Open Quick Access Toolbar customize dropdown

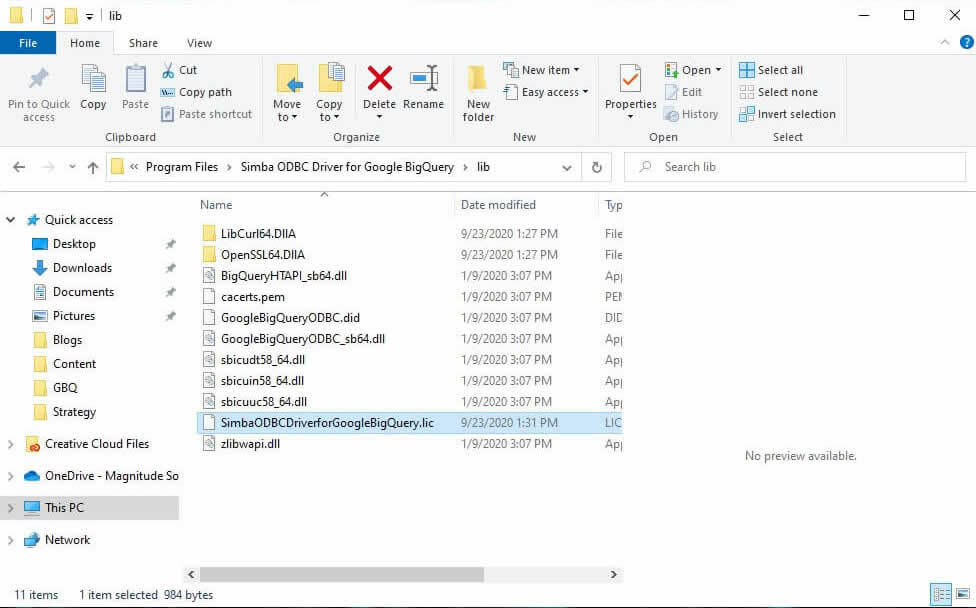coord(90,16)
